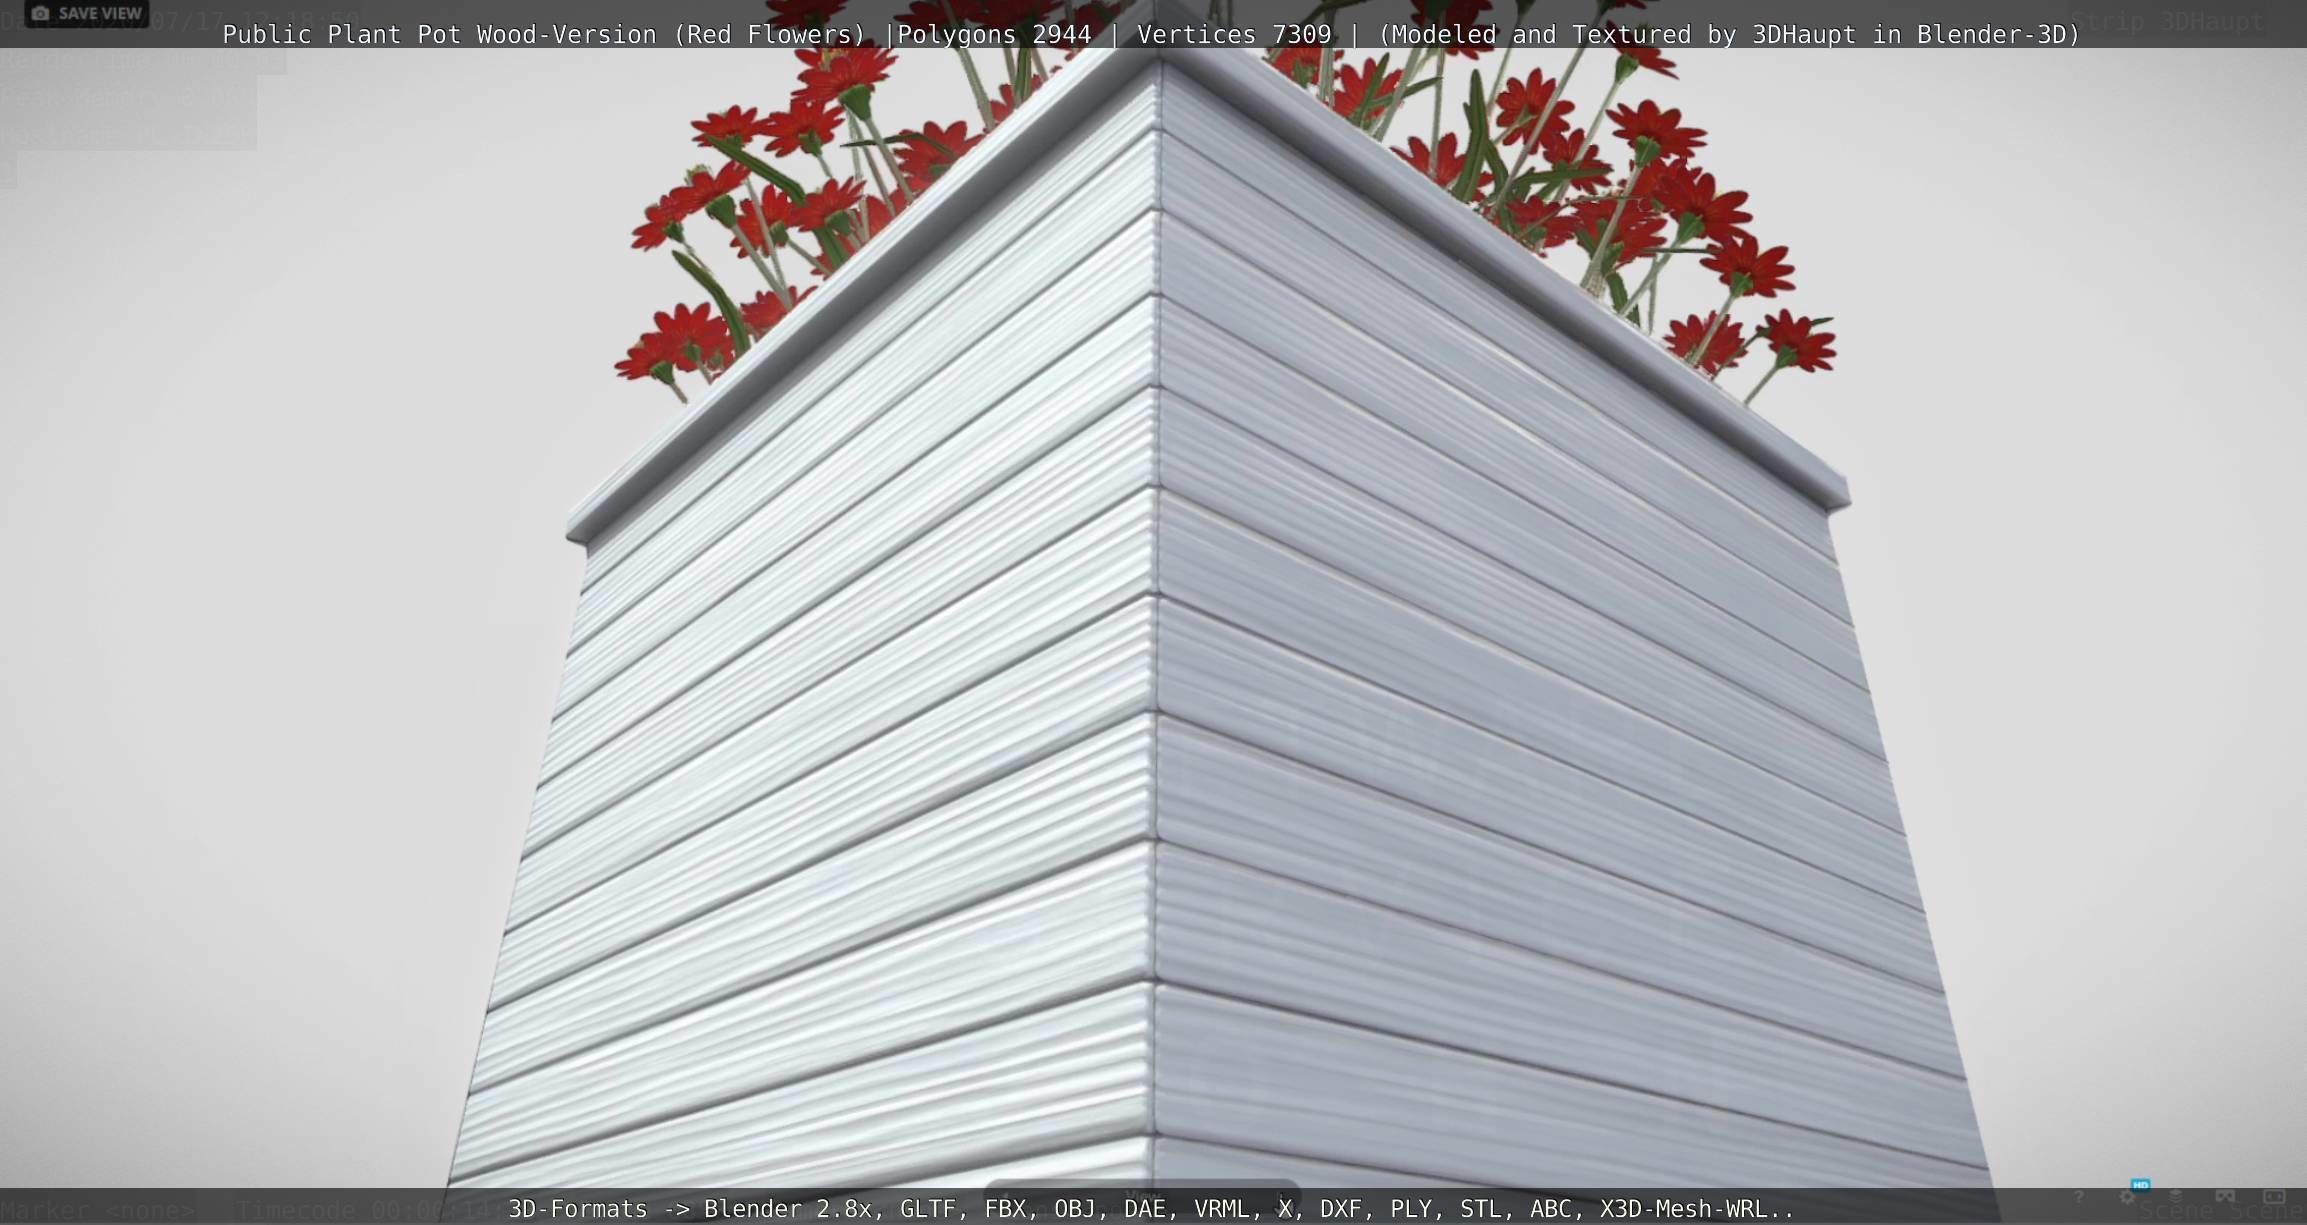This screenshot has width=2307, height=1225.
Task: Toggle the HD quality badge
Action: click(x=2140, y=1185)
